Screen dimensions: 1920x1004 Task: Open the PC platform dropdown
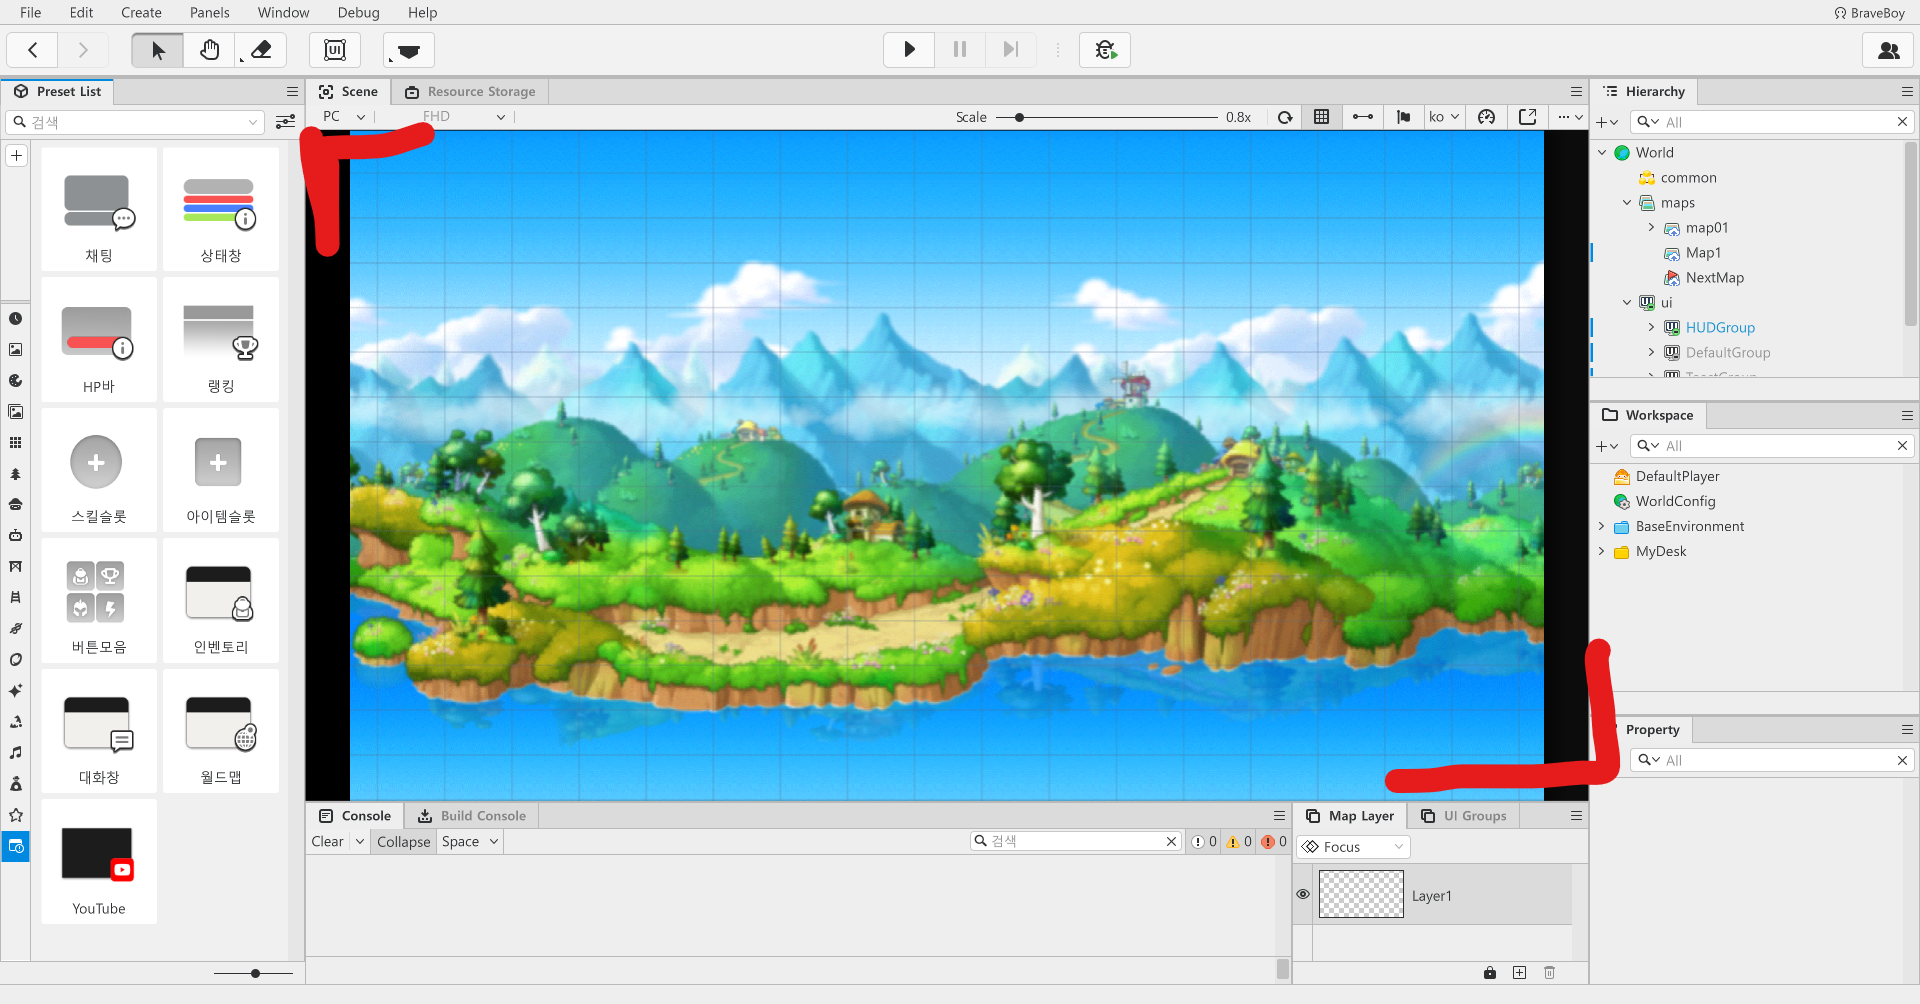point(344,117)
